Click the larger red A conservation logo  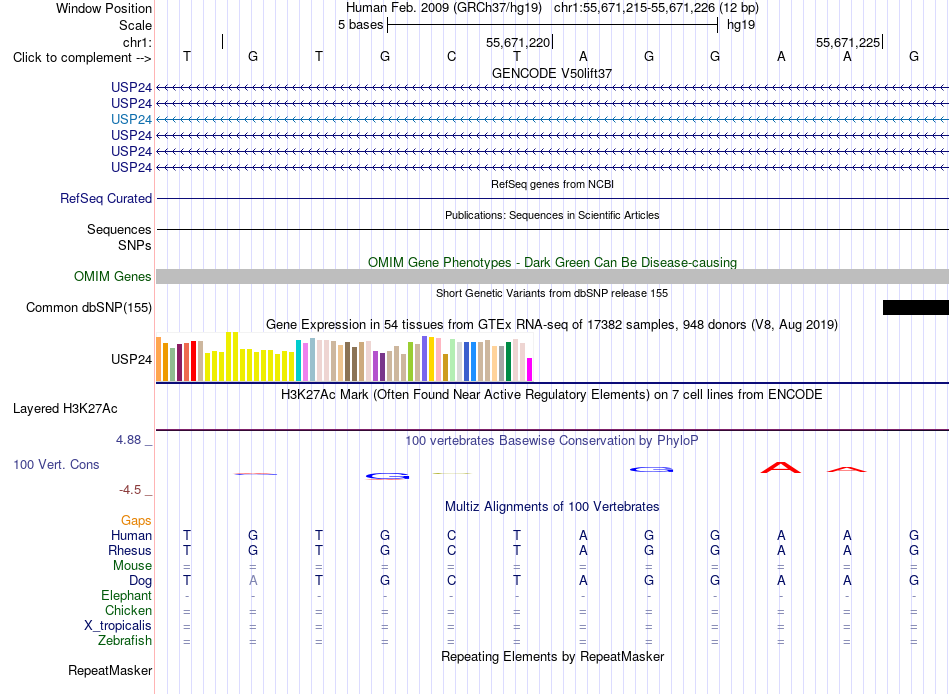click(x=781, y=467)
